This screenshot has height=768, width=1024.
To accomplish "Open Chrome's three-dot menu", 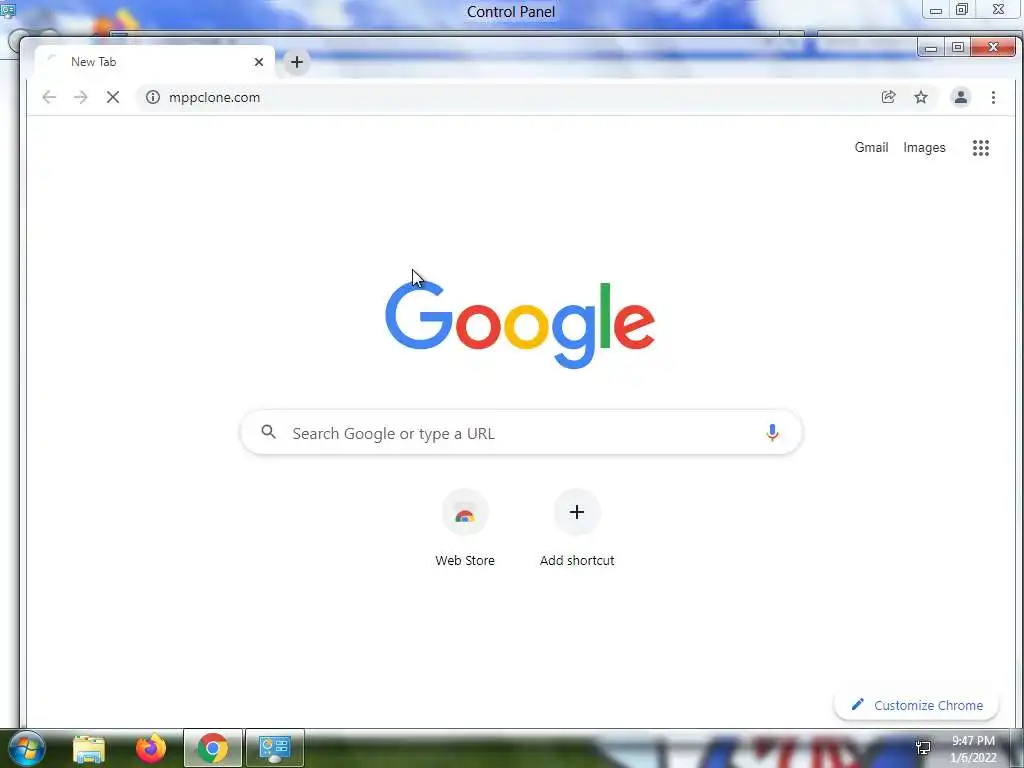I will [x=993, y=97].
